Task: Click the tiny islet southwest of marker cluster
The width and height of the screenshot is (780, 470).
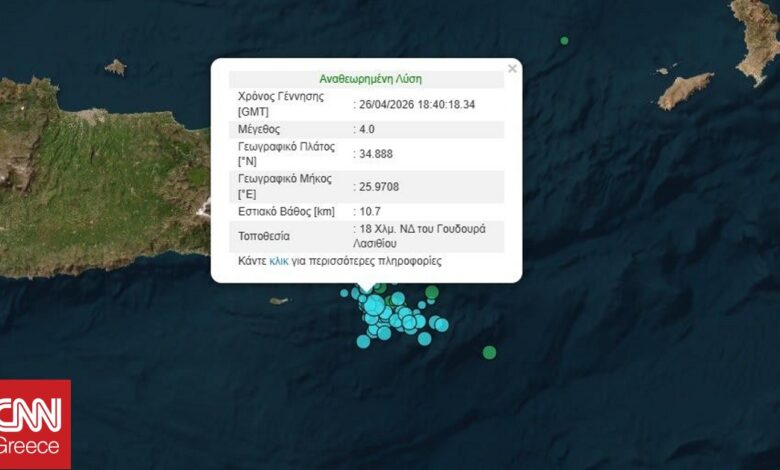Action: (279, 300)
